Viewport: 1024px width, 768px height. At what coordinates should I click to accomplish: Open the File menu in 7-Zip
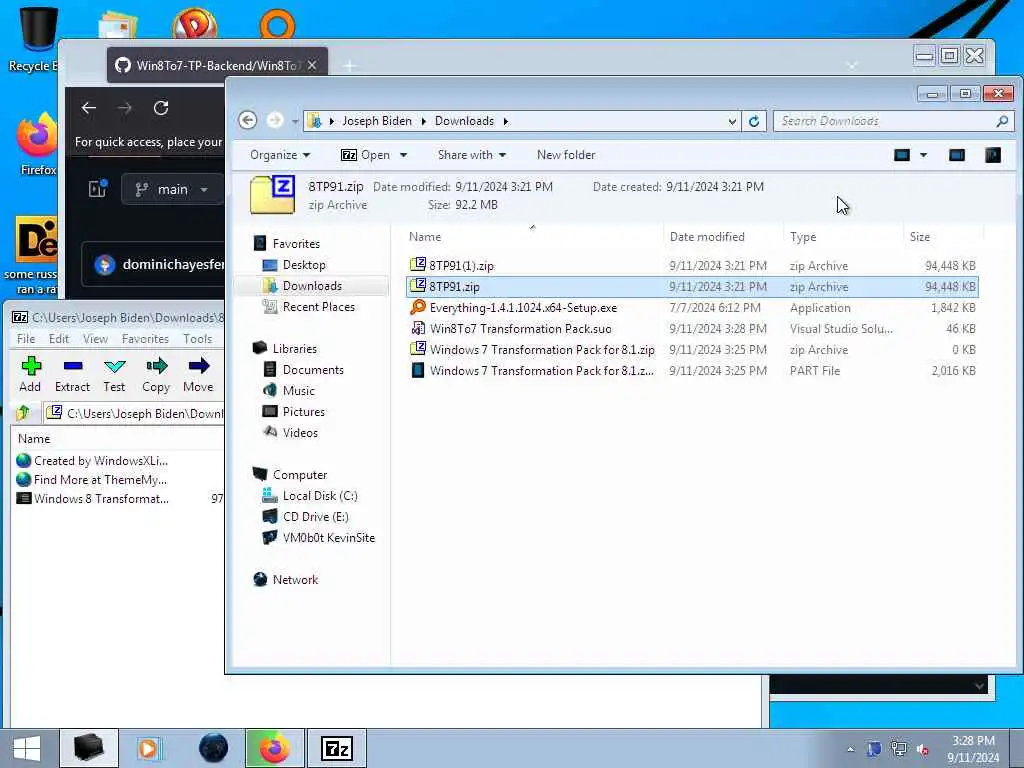pos(26,338)
